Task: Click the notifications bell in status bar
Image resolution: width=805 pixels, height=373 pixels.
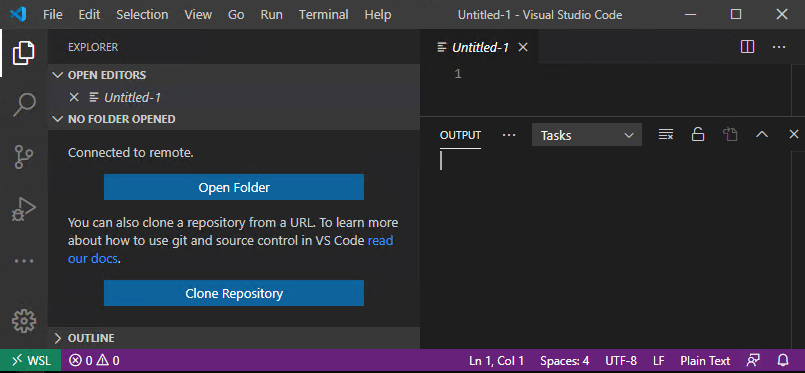Action: click(783, 360)
